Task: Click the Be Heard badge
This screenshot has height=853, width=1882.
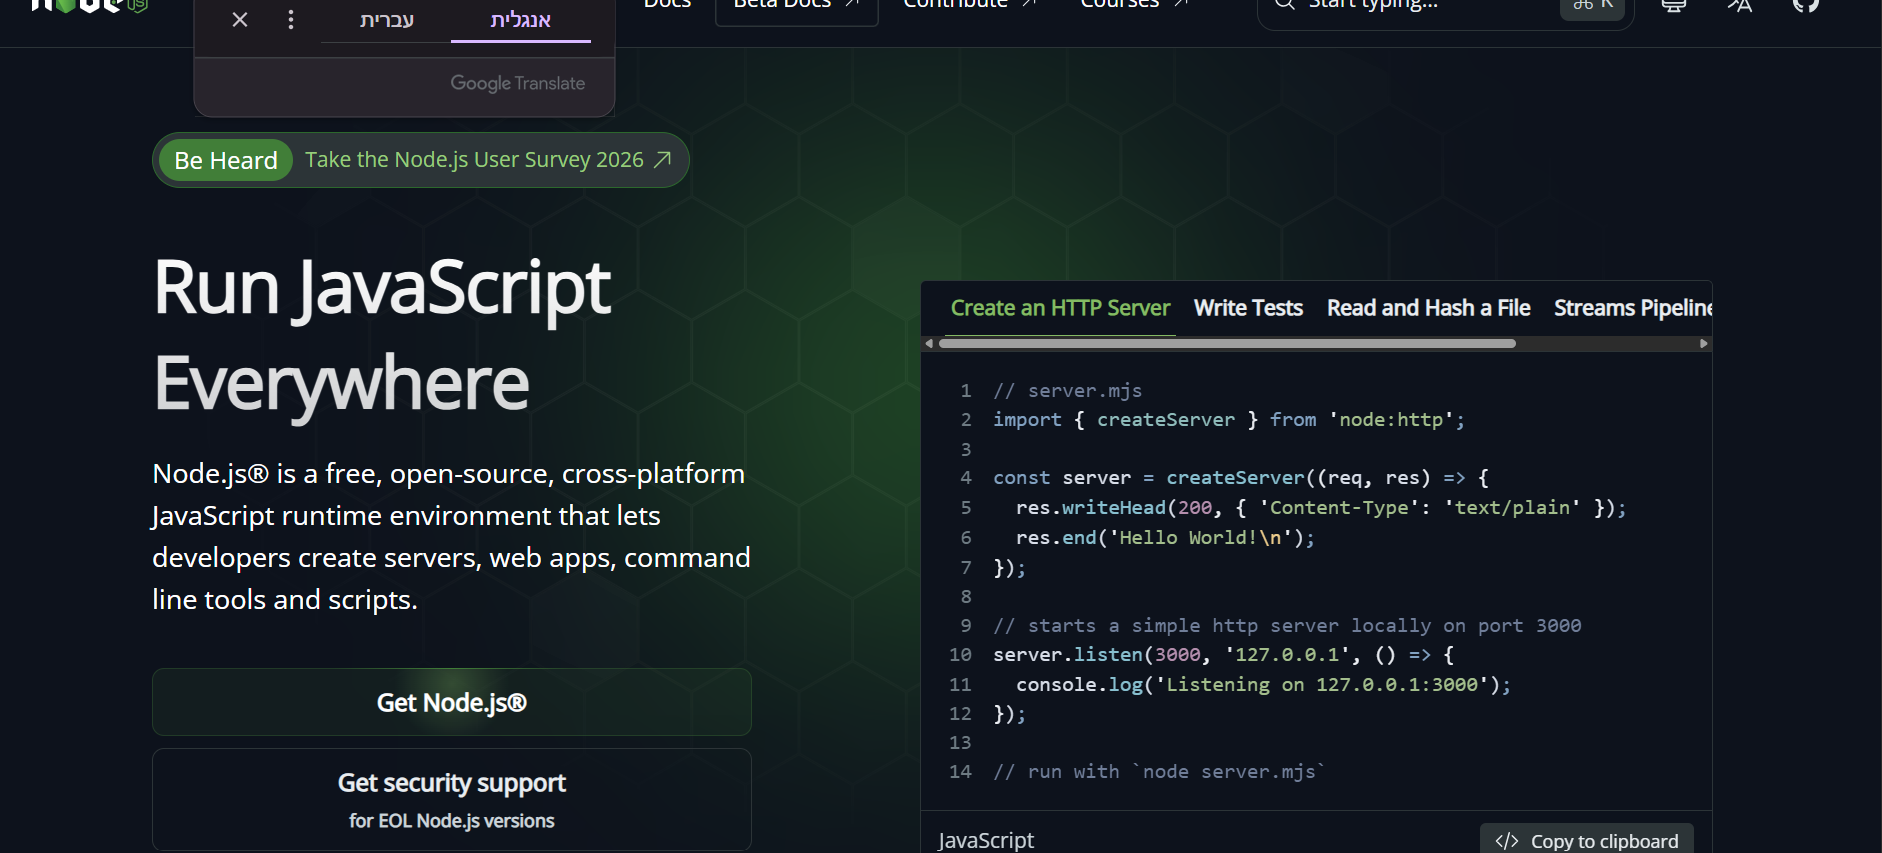Action: coord(226,160)
